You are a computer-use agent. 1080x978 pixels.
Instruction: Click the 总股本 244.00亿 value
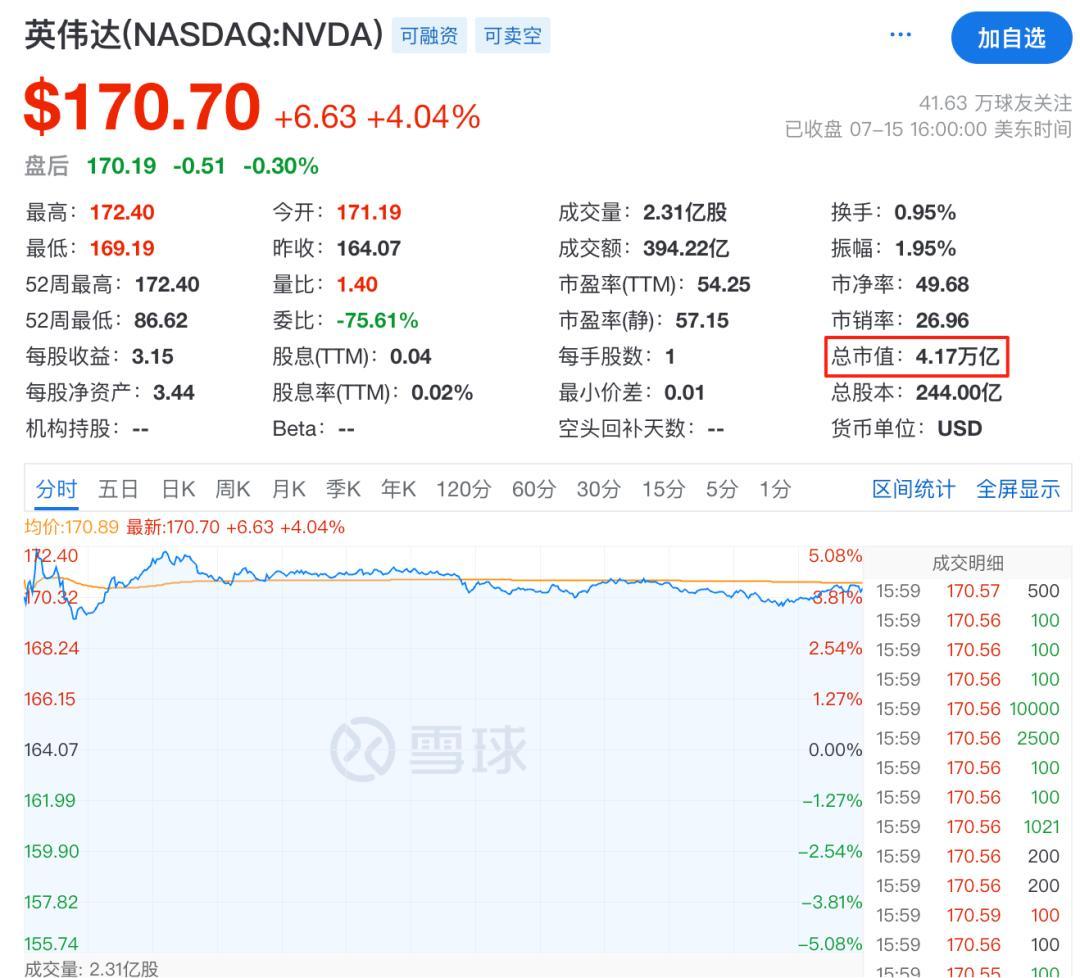(x=959, y=393)
